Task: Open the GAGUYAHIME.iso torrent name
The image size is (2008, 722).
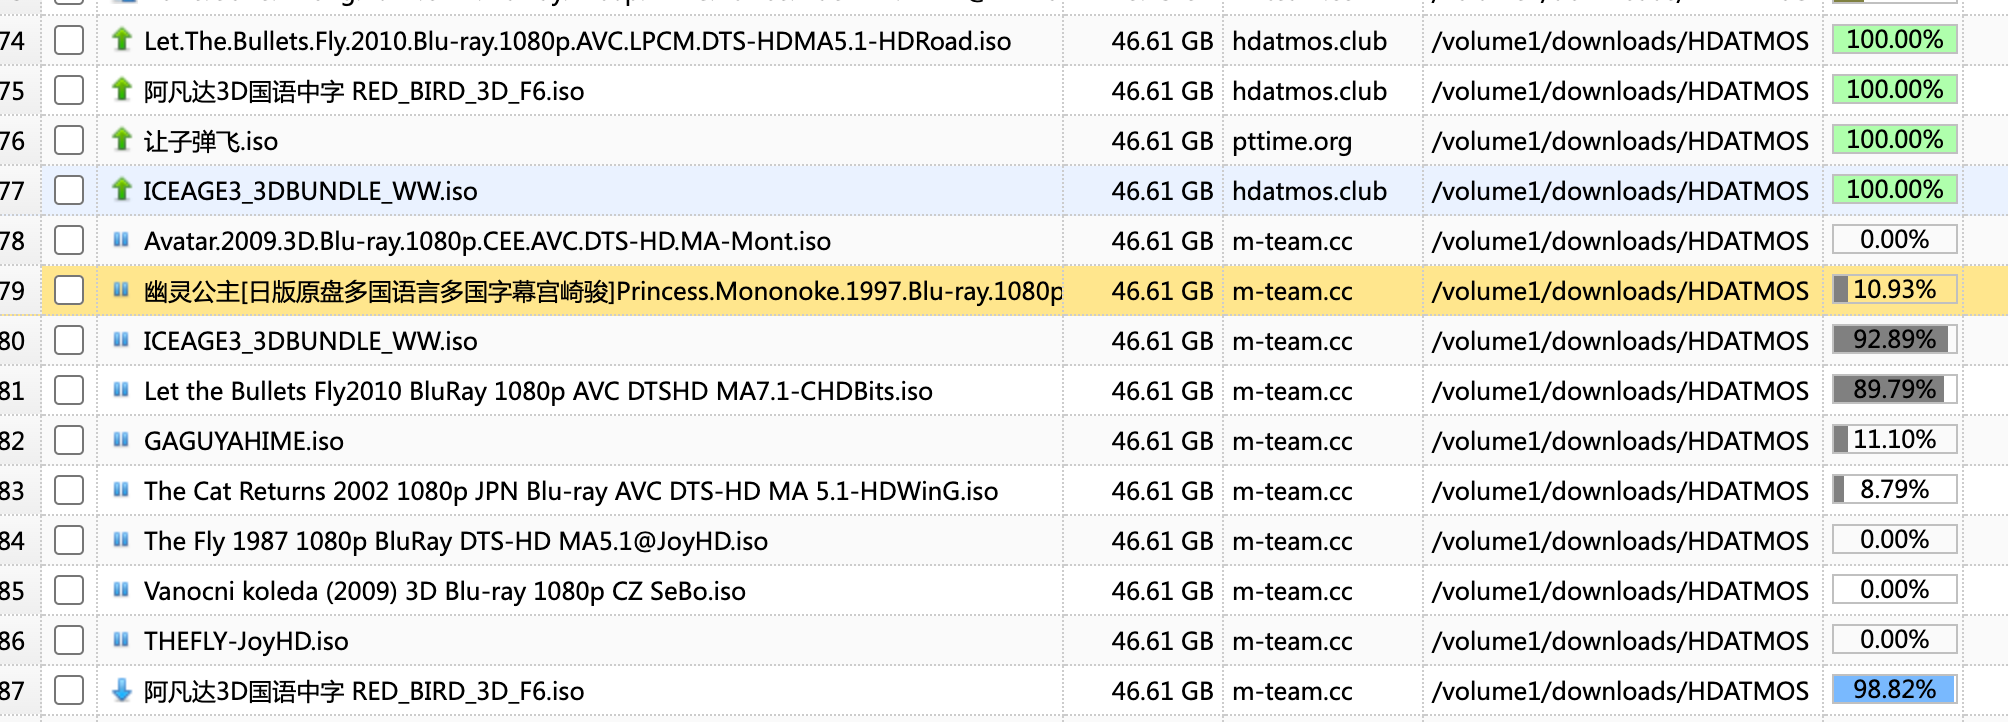Action: [x=244, y=441]
